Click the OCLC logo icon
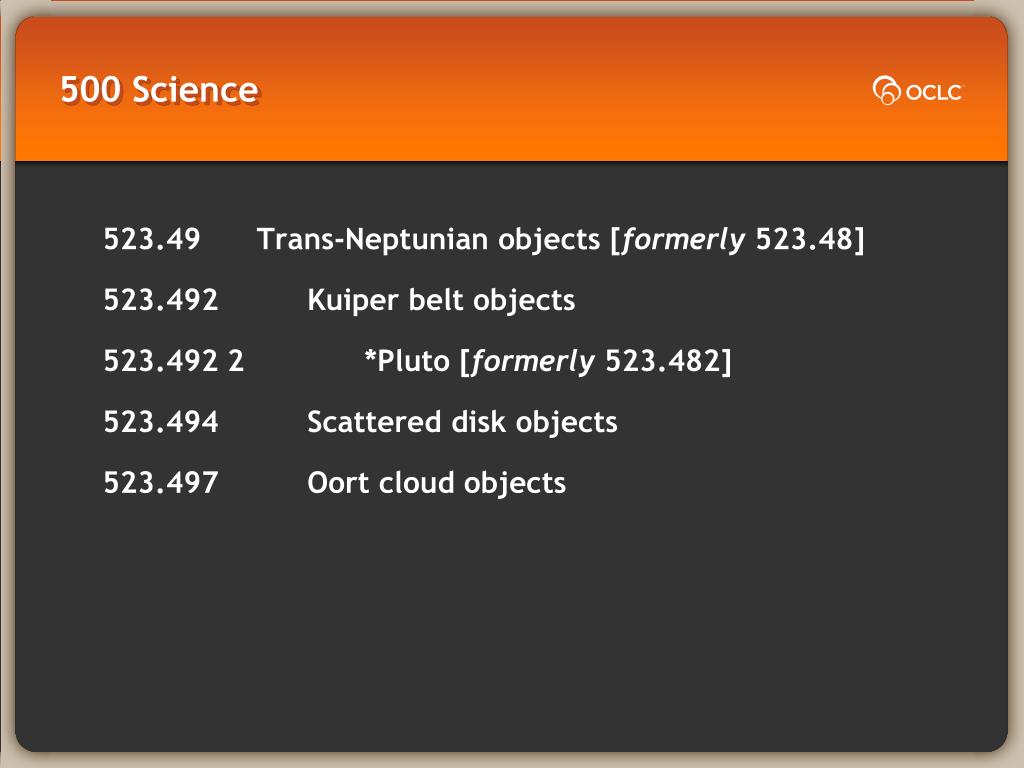The image size is (1024, 768). 887,91
